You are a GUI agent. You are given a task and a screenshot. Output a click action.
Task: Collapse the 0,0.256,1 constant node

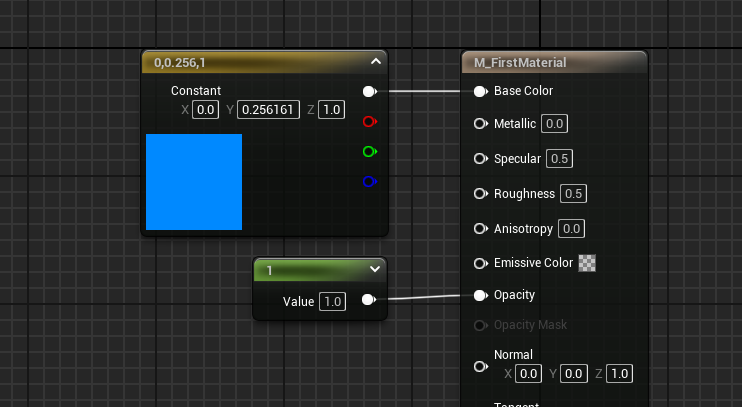tap(376, 62)
